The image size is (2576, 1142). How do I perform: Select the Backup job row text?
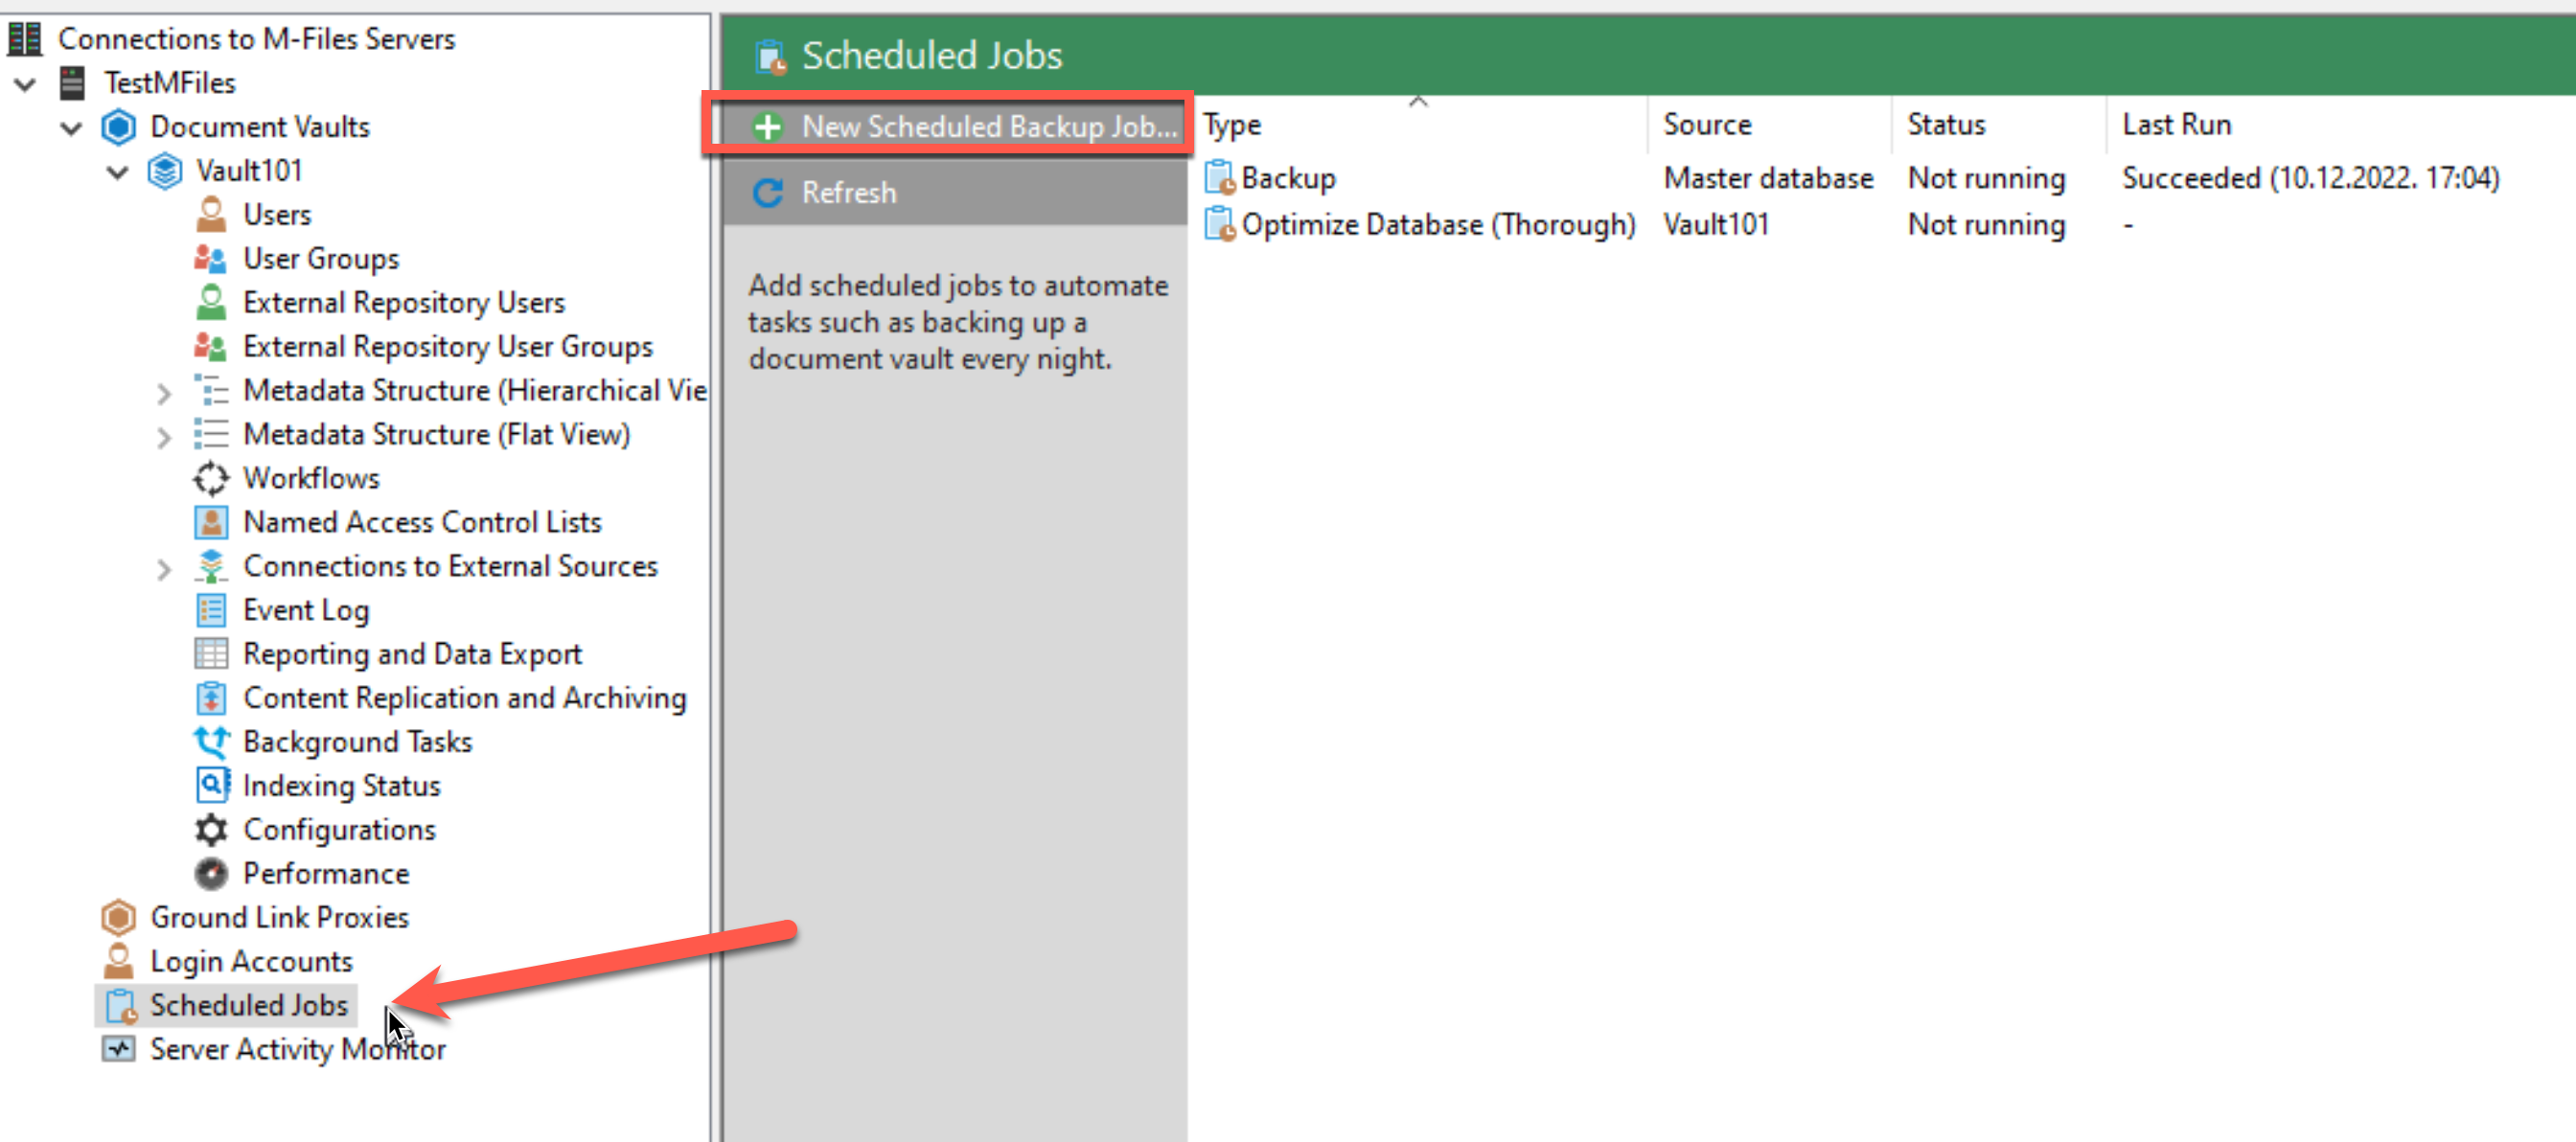1288,178
